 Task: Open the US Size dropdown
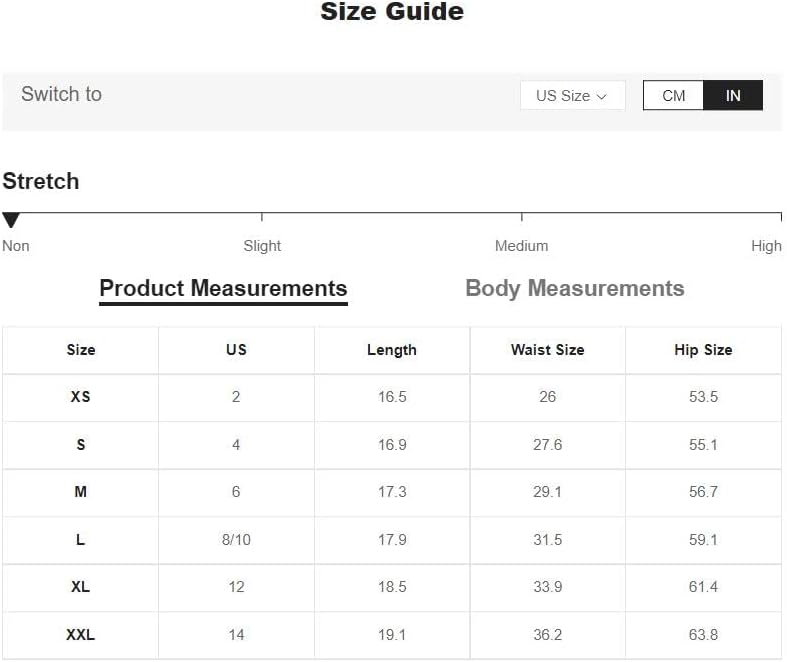(x=572, y=95)
